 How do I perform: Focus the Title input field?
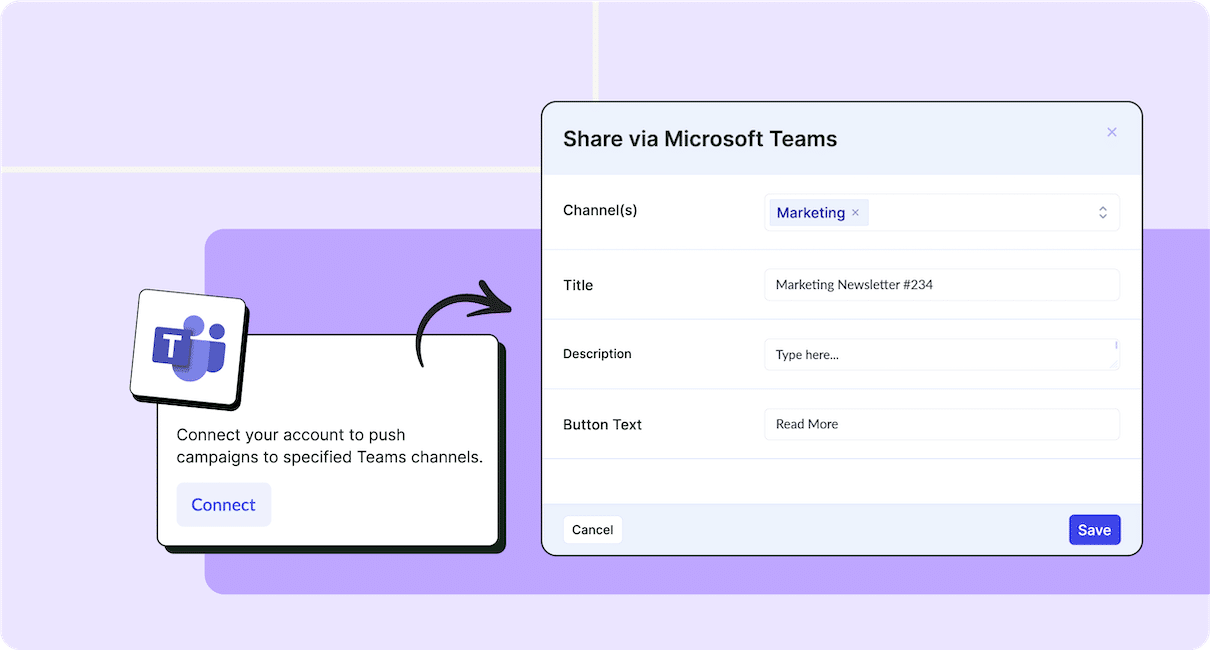pyautogui.click(x=942, y=285)
